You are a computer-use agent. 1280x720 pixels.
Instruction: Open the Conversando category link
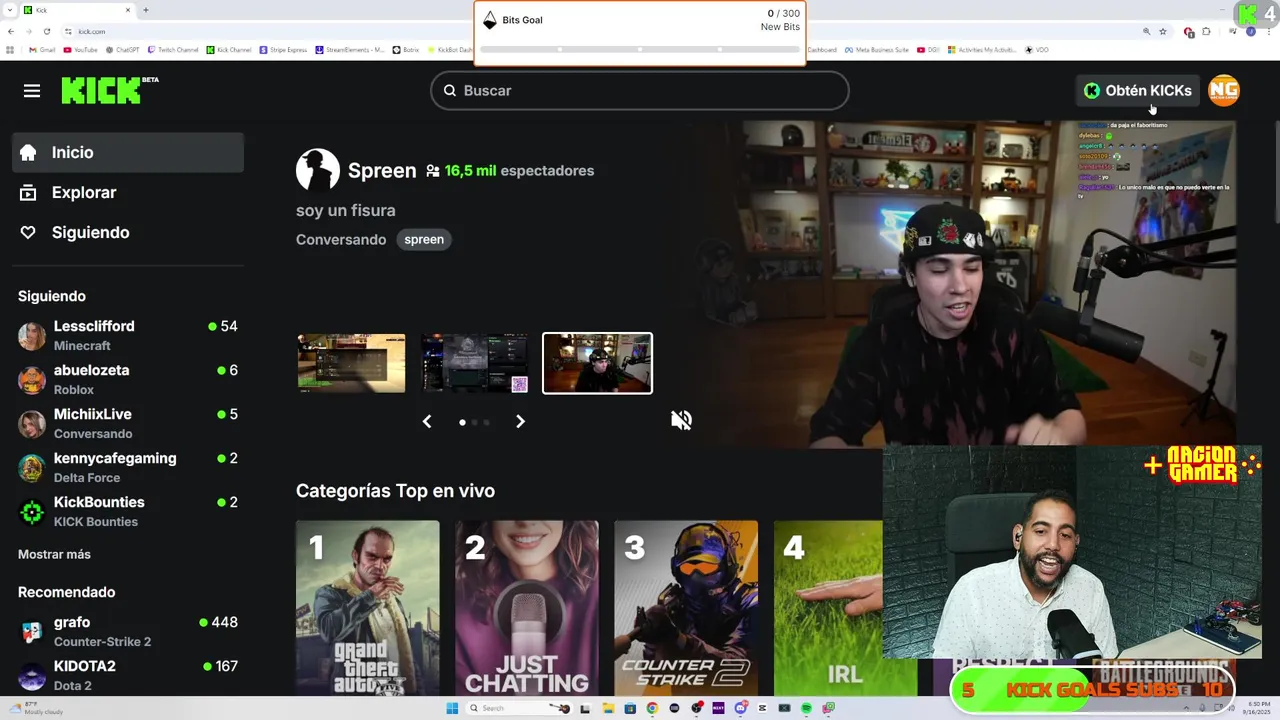tap(341, 240)
